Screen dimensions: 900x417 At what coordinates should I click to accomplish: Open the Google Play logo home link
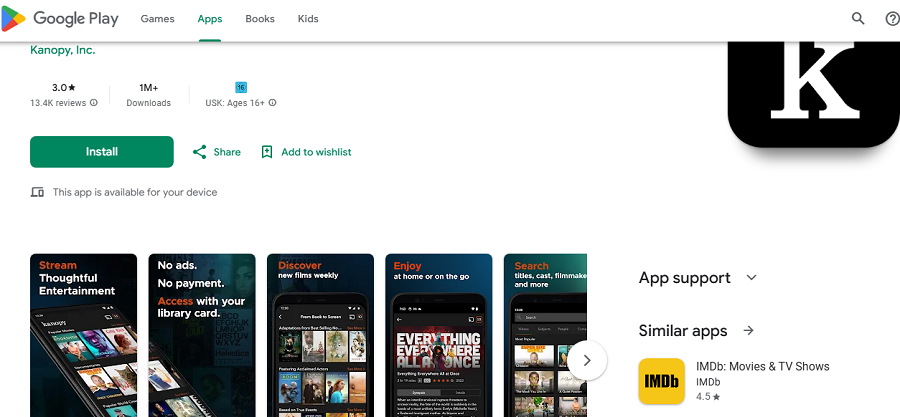[60, 19]
